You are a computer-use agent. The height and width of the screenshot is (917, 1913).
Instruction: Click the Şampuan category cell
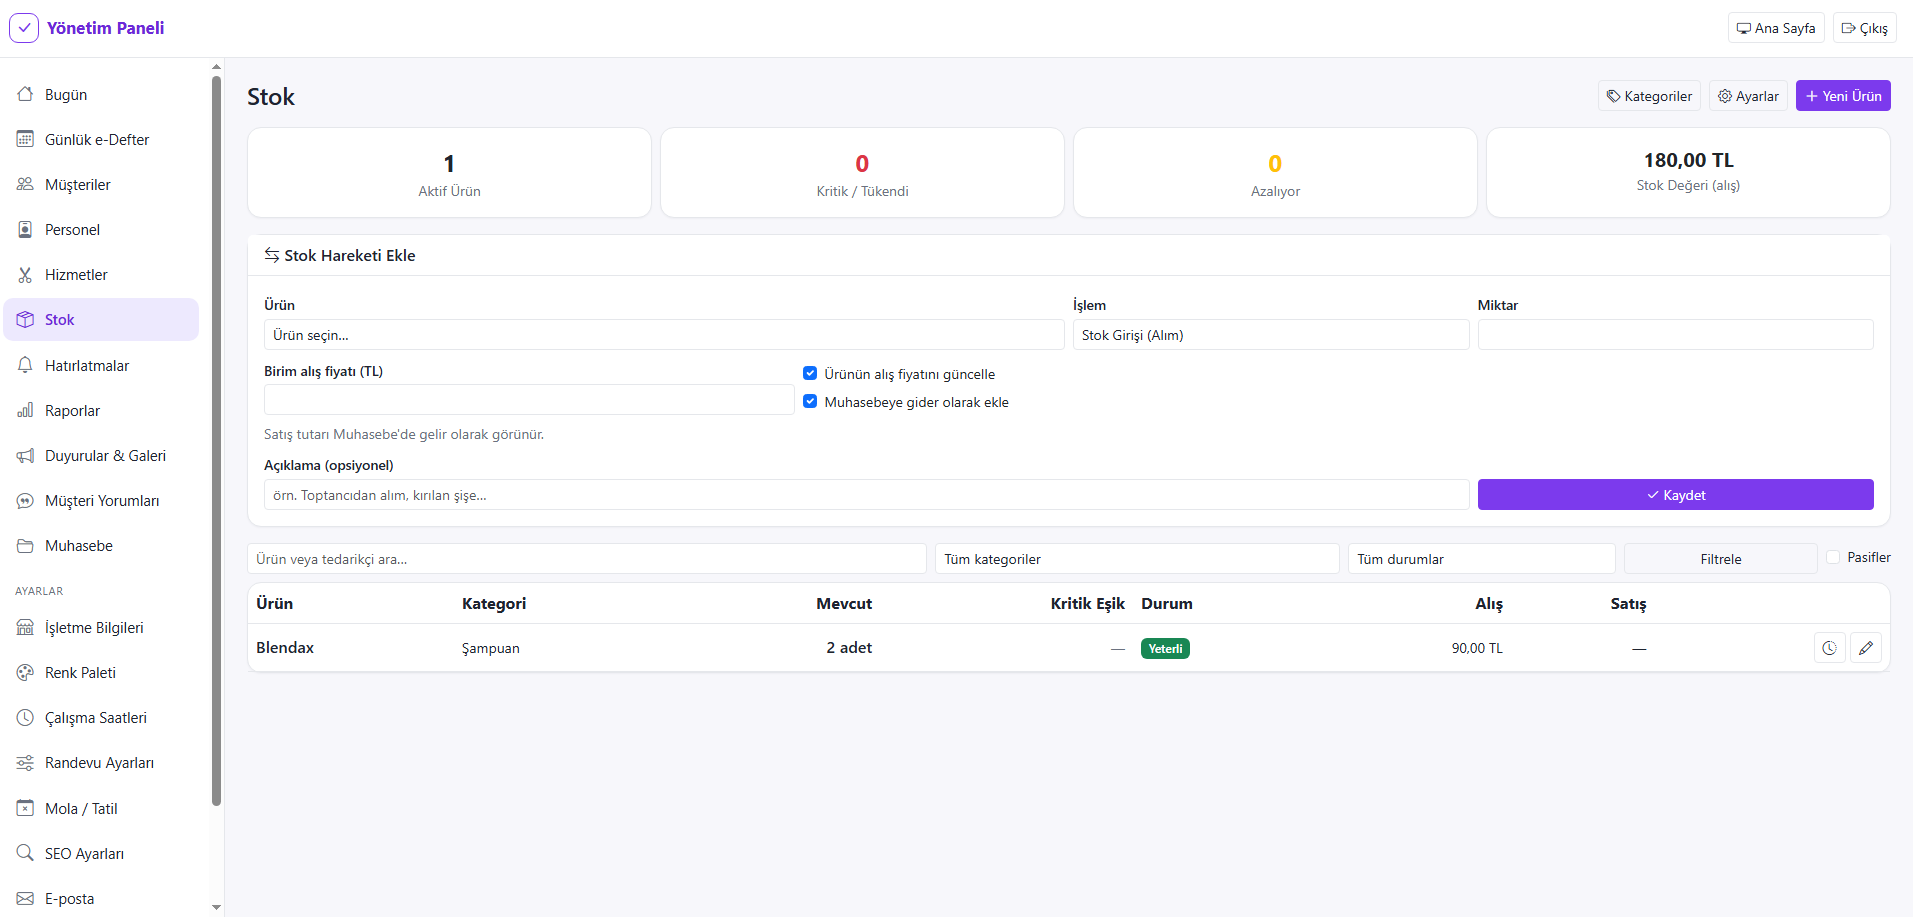(x=491, y=648)
